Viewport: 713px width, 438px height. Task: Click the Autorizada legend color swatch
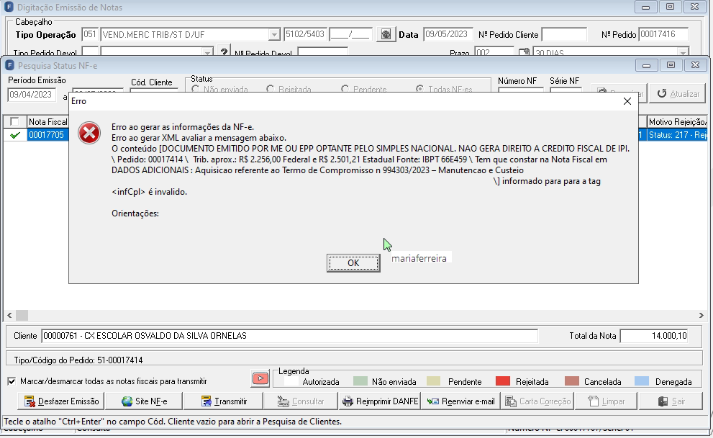click(x=289, y=381)
